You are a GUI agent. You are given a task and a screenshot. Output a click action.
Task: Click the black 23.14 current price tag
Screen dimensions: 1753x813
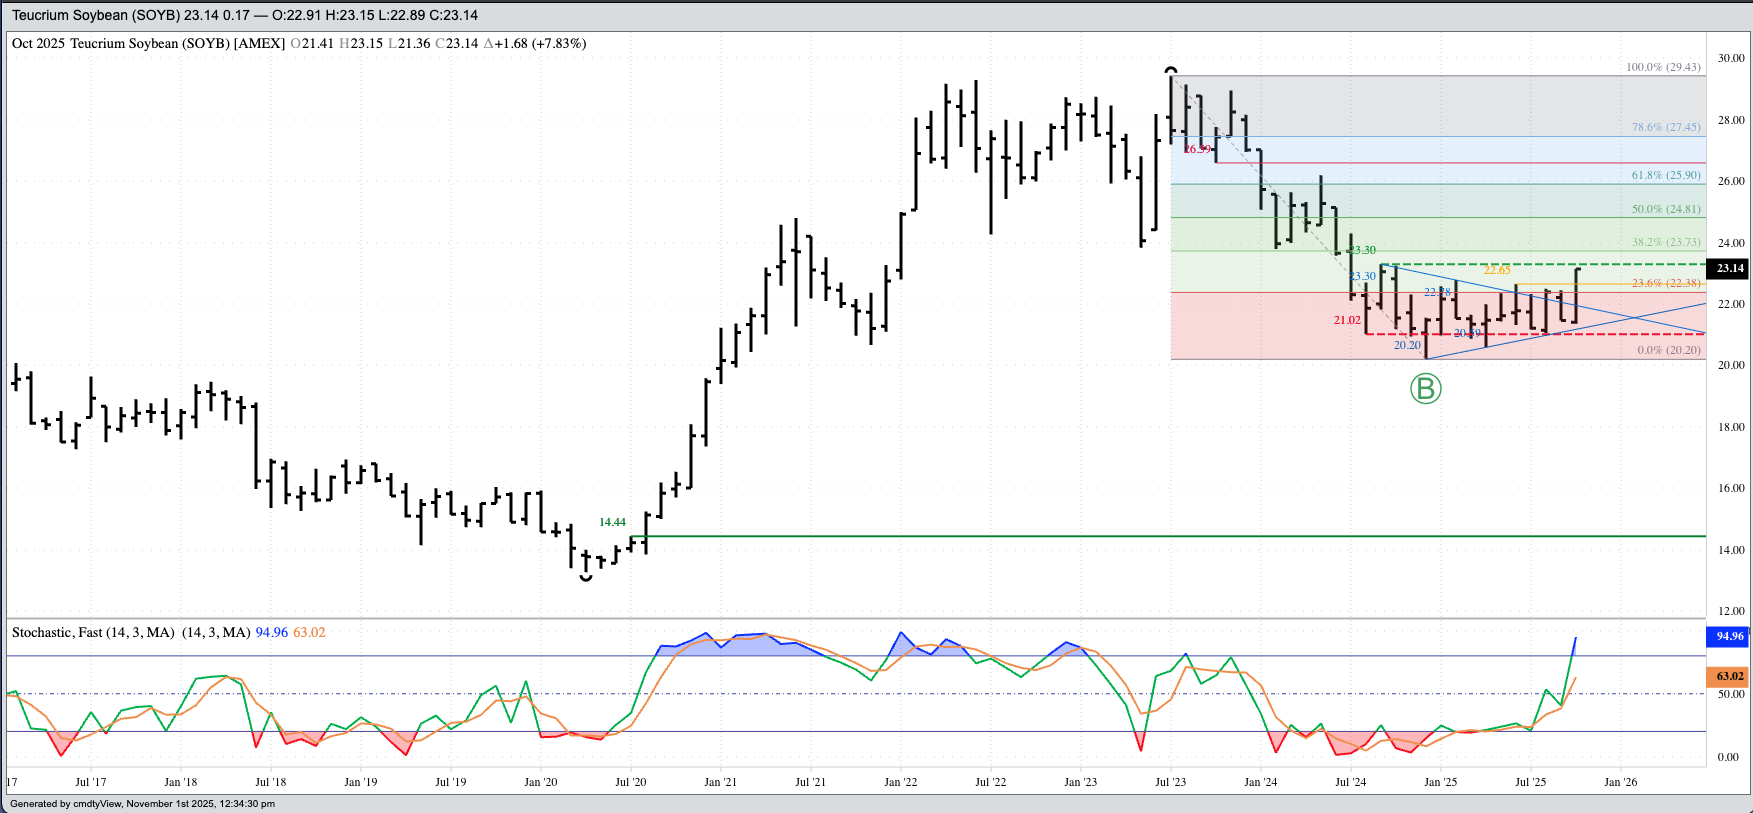coord(1729,268)
